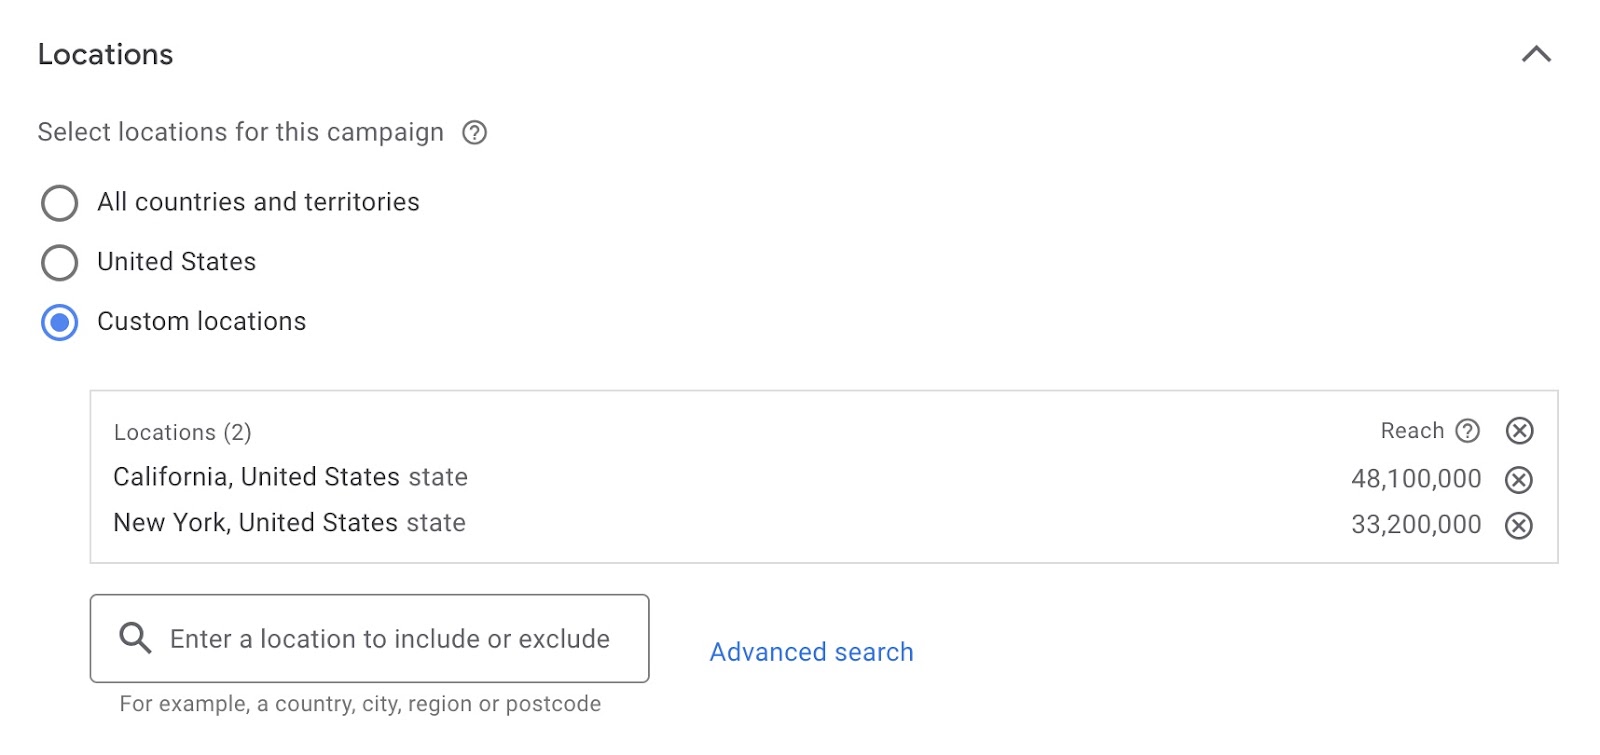The image size is (1600, 755).
Task: Select the All countries and territories option
Action: pos(59,202)
